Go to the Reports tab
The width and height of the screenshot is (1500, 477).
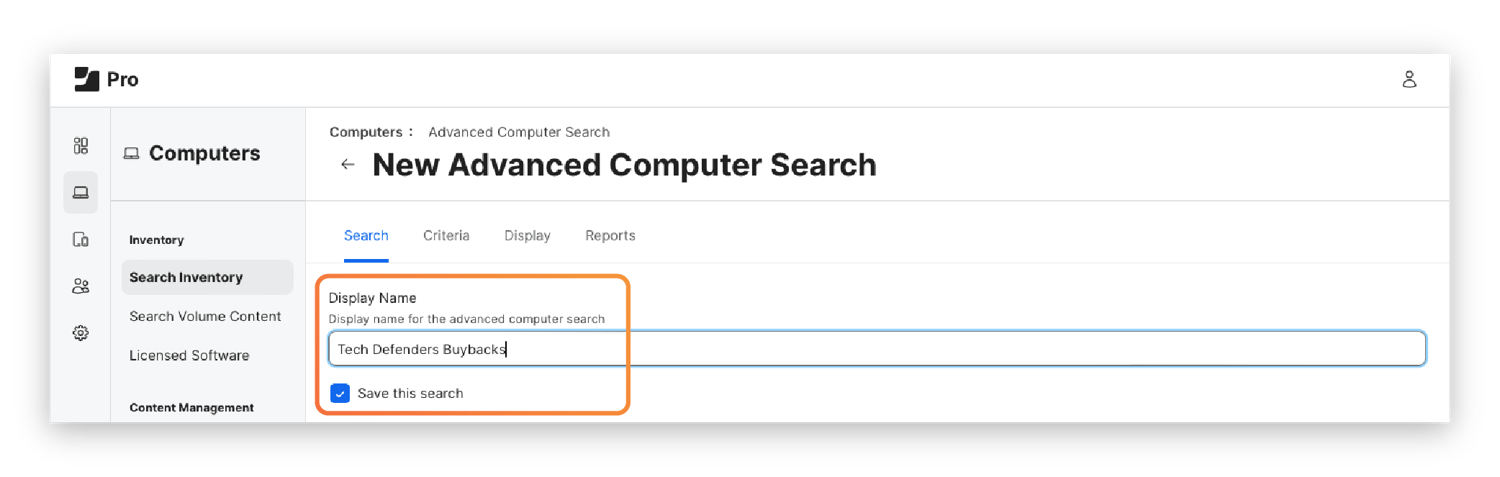[x=610, y=236]
